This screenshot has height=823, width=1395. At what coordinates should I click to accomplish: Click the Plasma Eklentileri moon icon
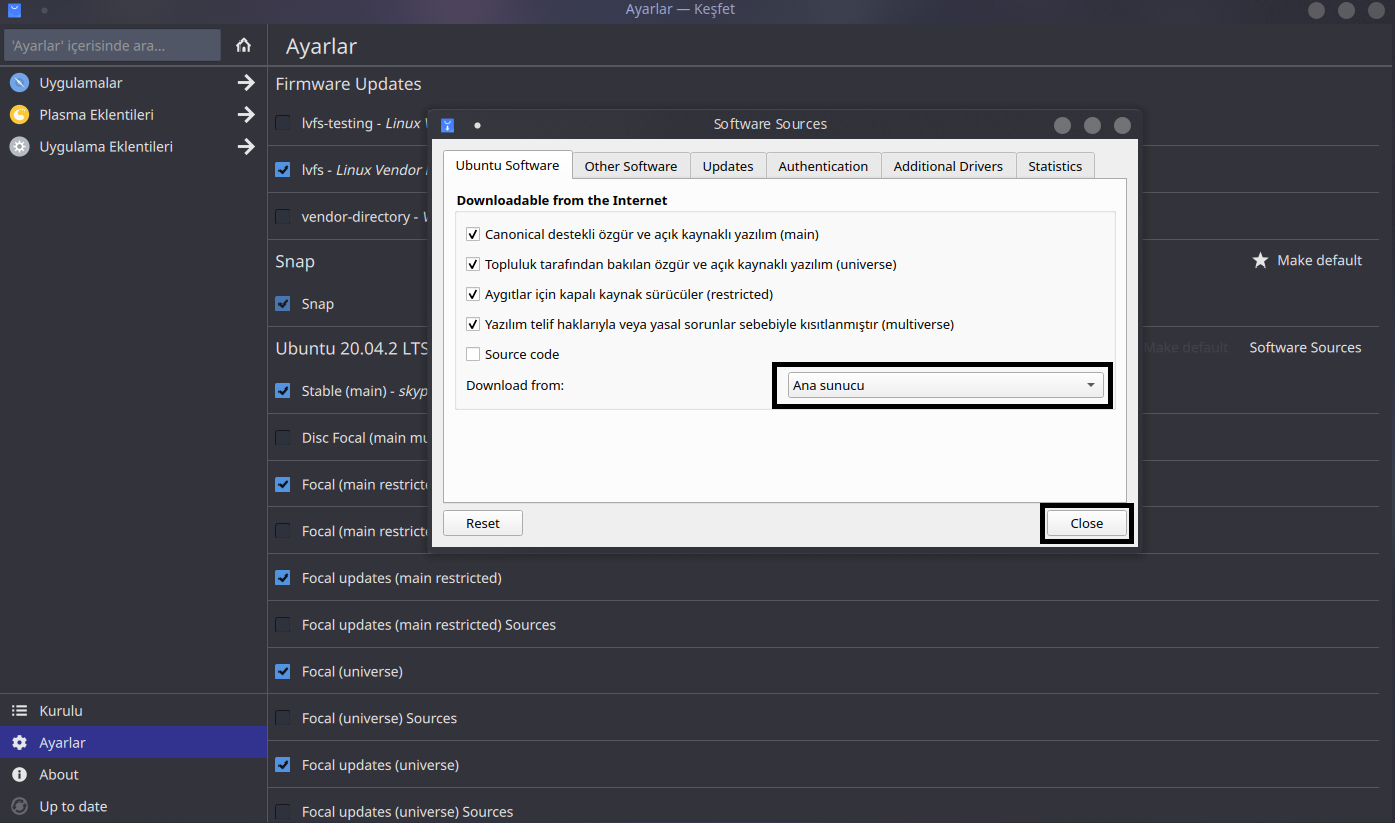click(19, 114)
